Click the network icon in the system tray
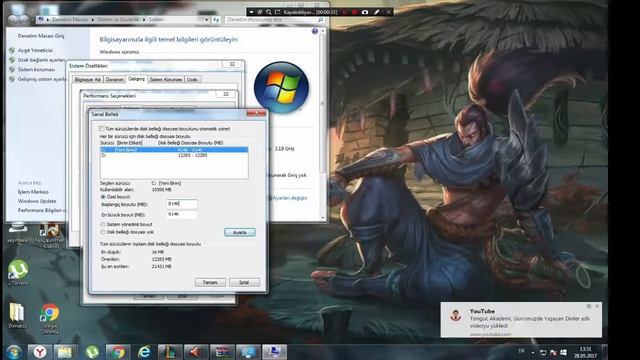The image size is (640, 360). tap(543, 352)
